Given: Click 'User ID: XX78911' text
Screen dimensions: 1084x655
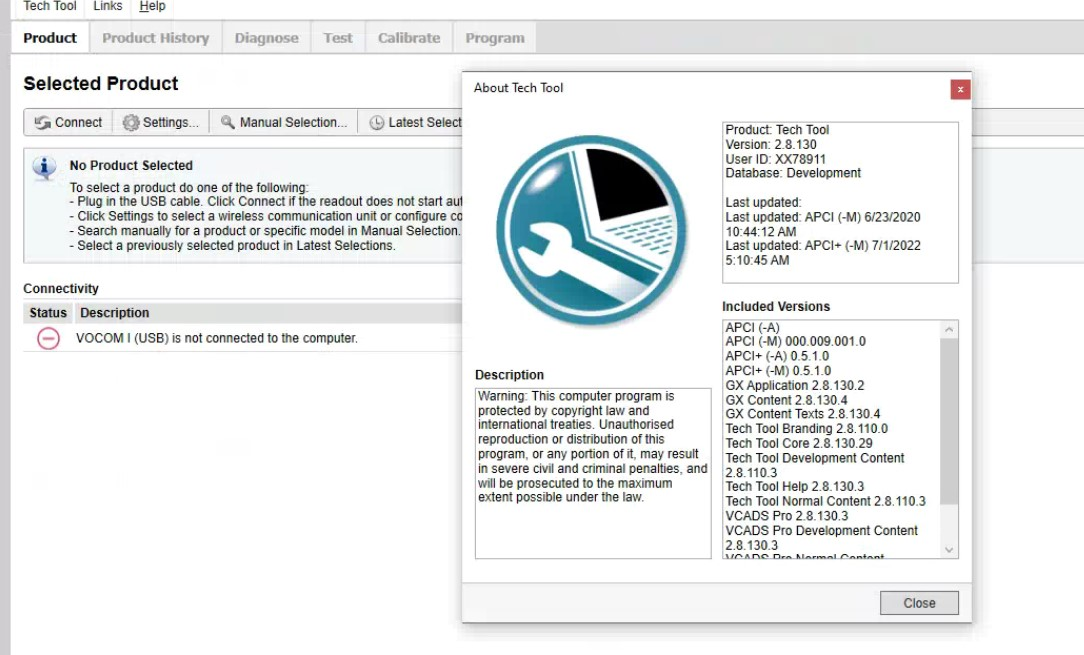Looking at the screenshot, I should (776, 159).
